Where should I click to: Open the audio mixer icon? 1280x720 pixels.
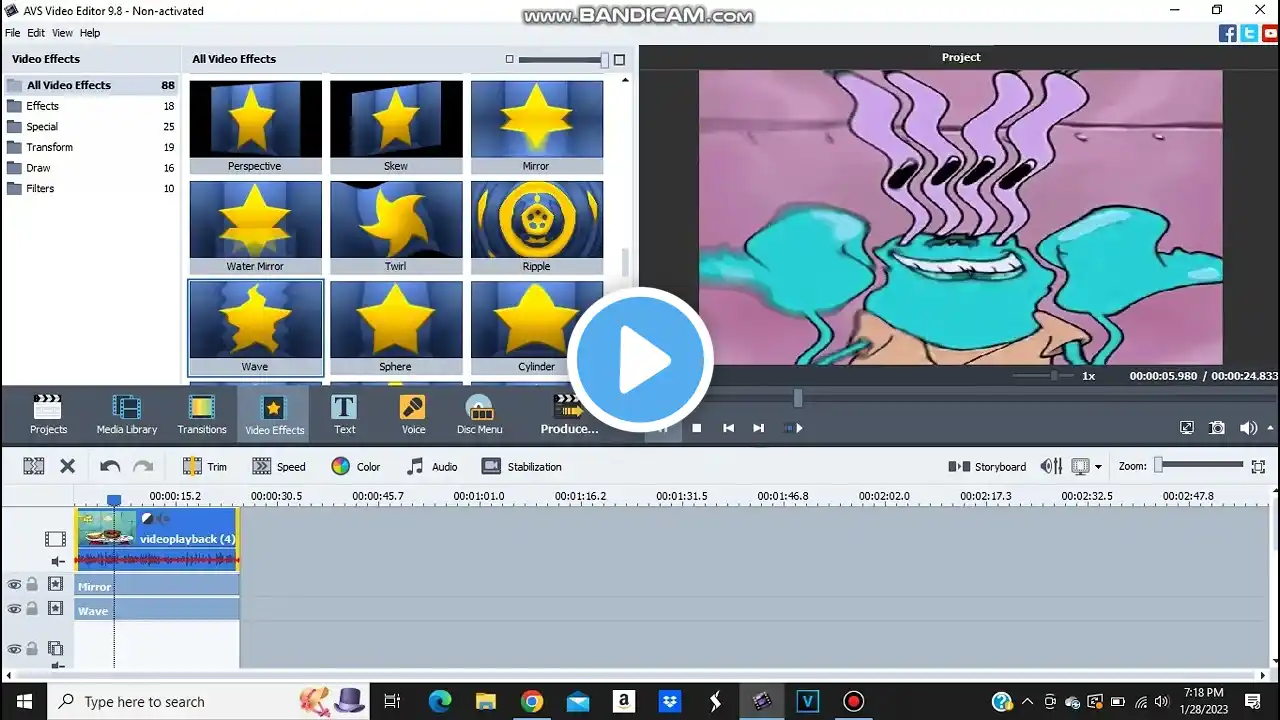pos(1051,466)
